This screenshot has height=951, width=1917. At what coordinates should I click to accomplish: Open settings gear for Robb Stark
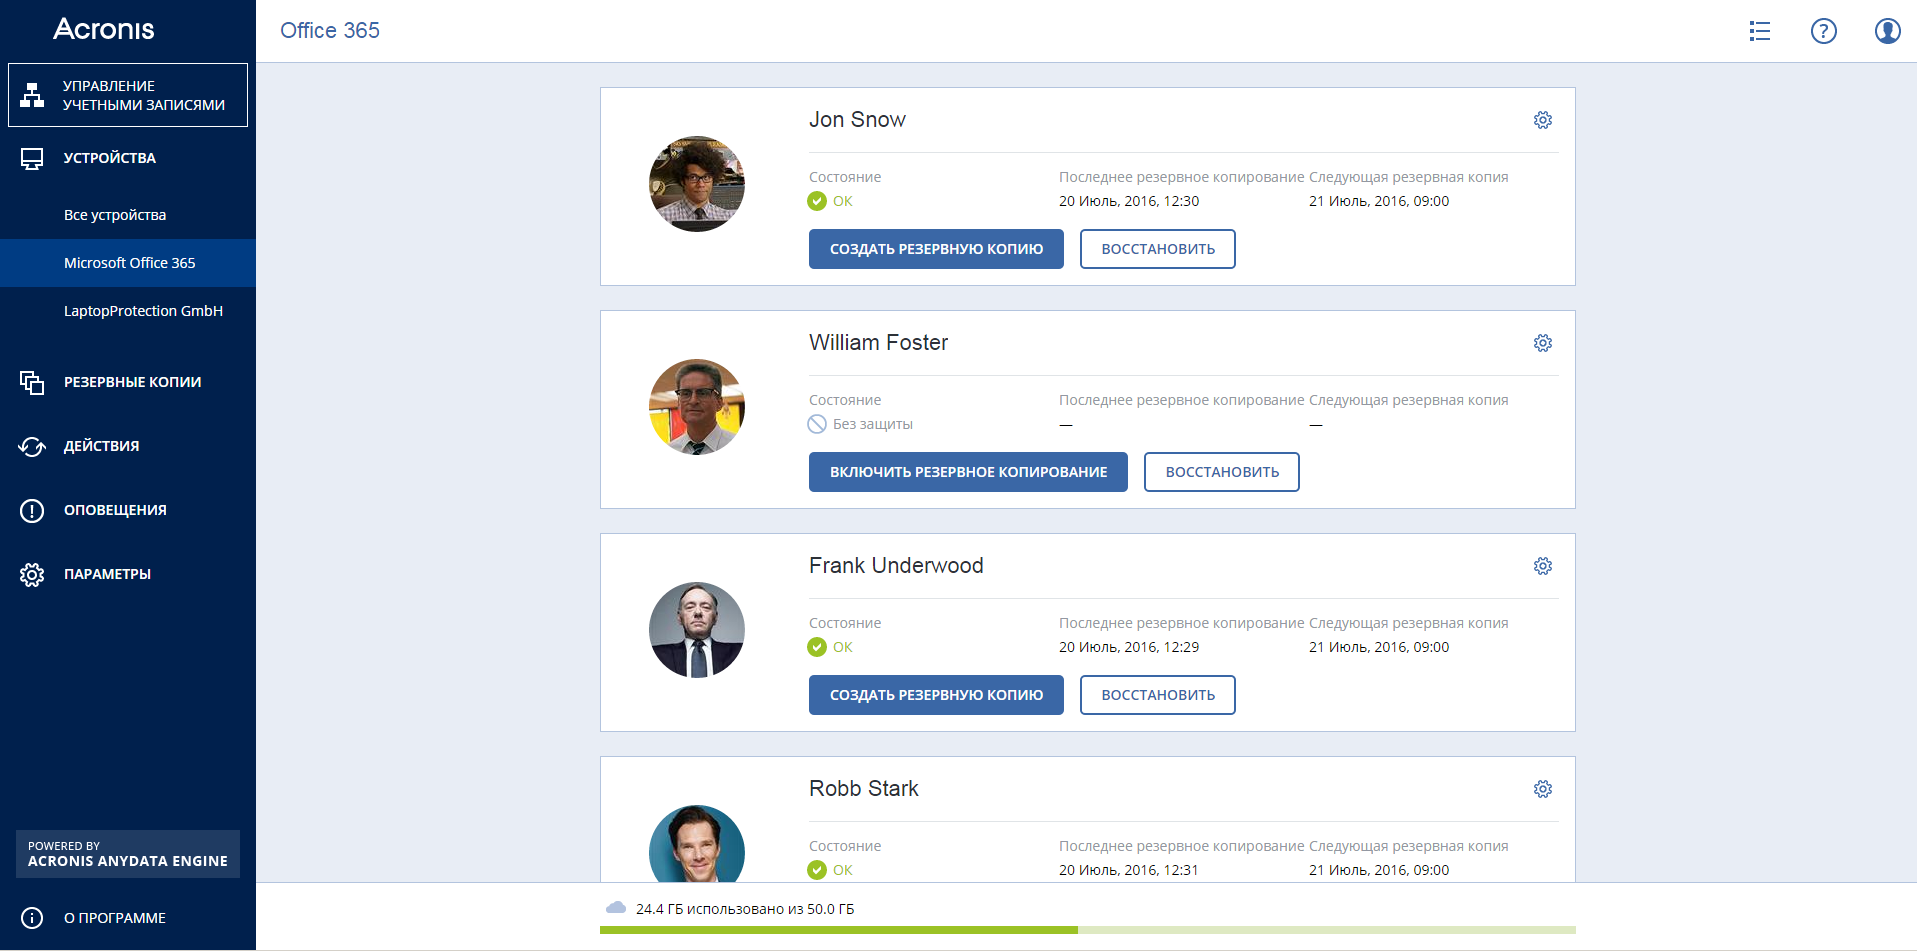(x=1543, y=789)
